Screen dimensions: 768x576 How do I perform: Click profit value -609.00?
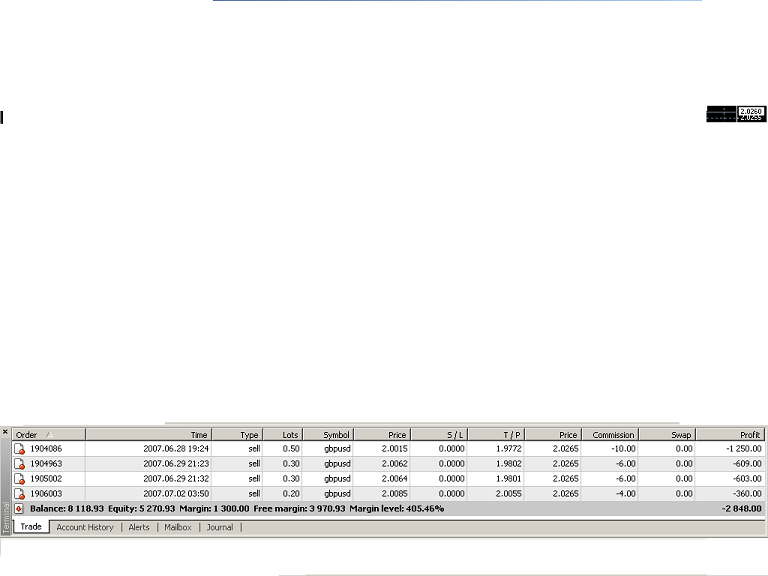coord(747,464)
